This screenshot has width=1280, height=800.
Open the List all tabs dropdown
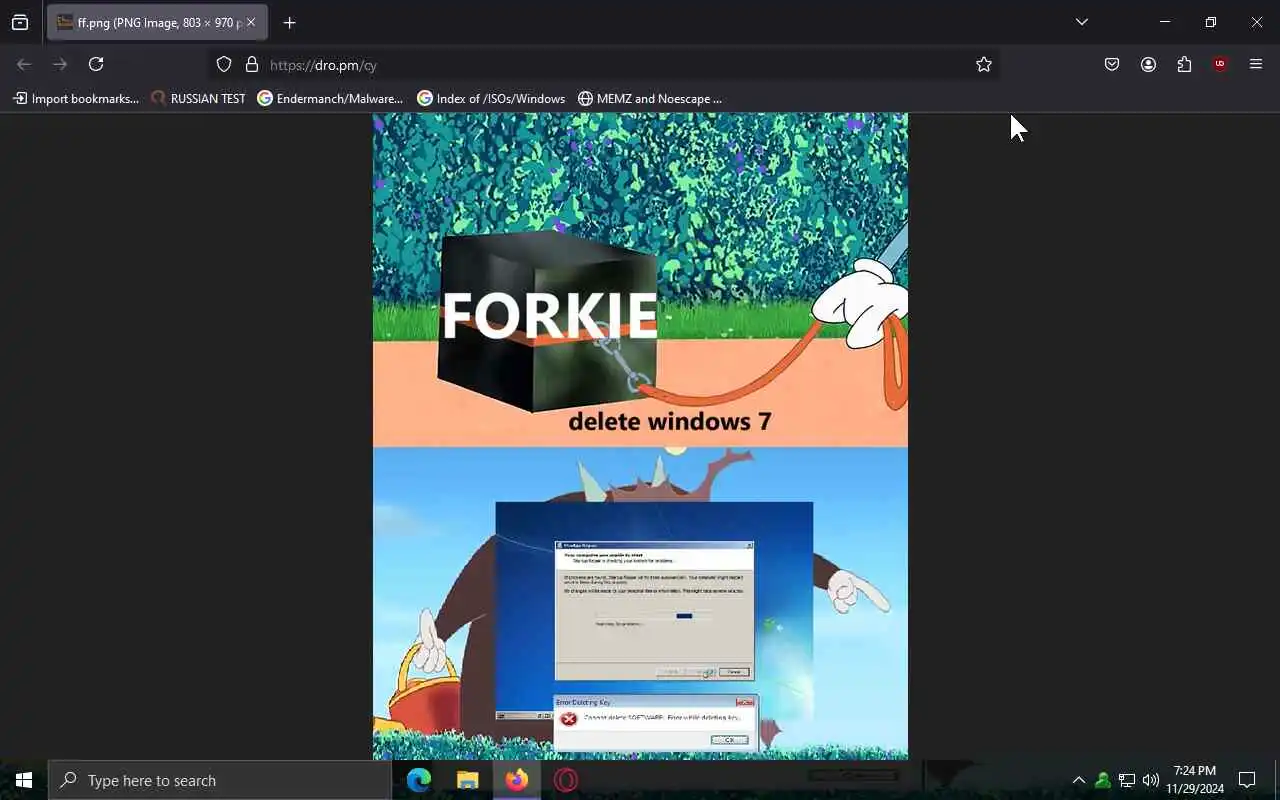pyautogui.click(x=1081, y=22)
